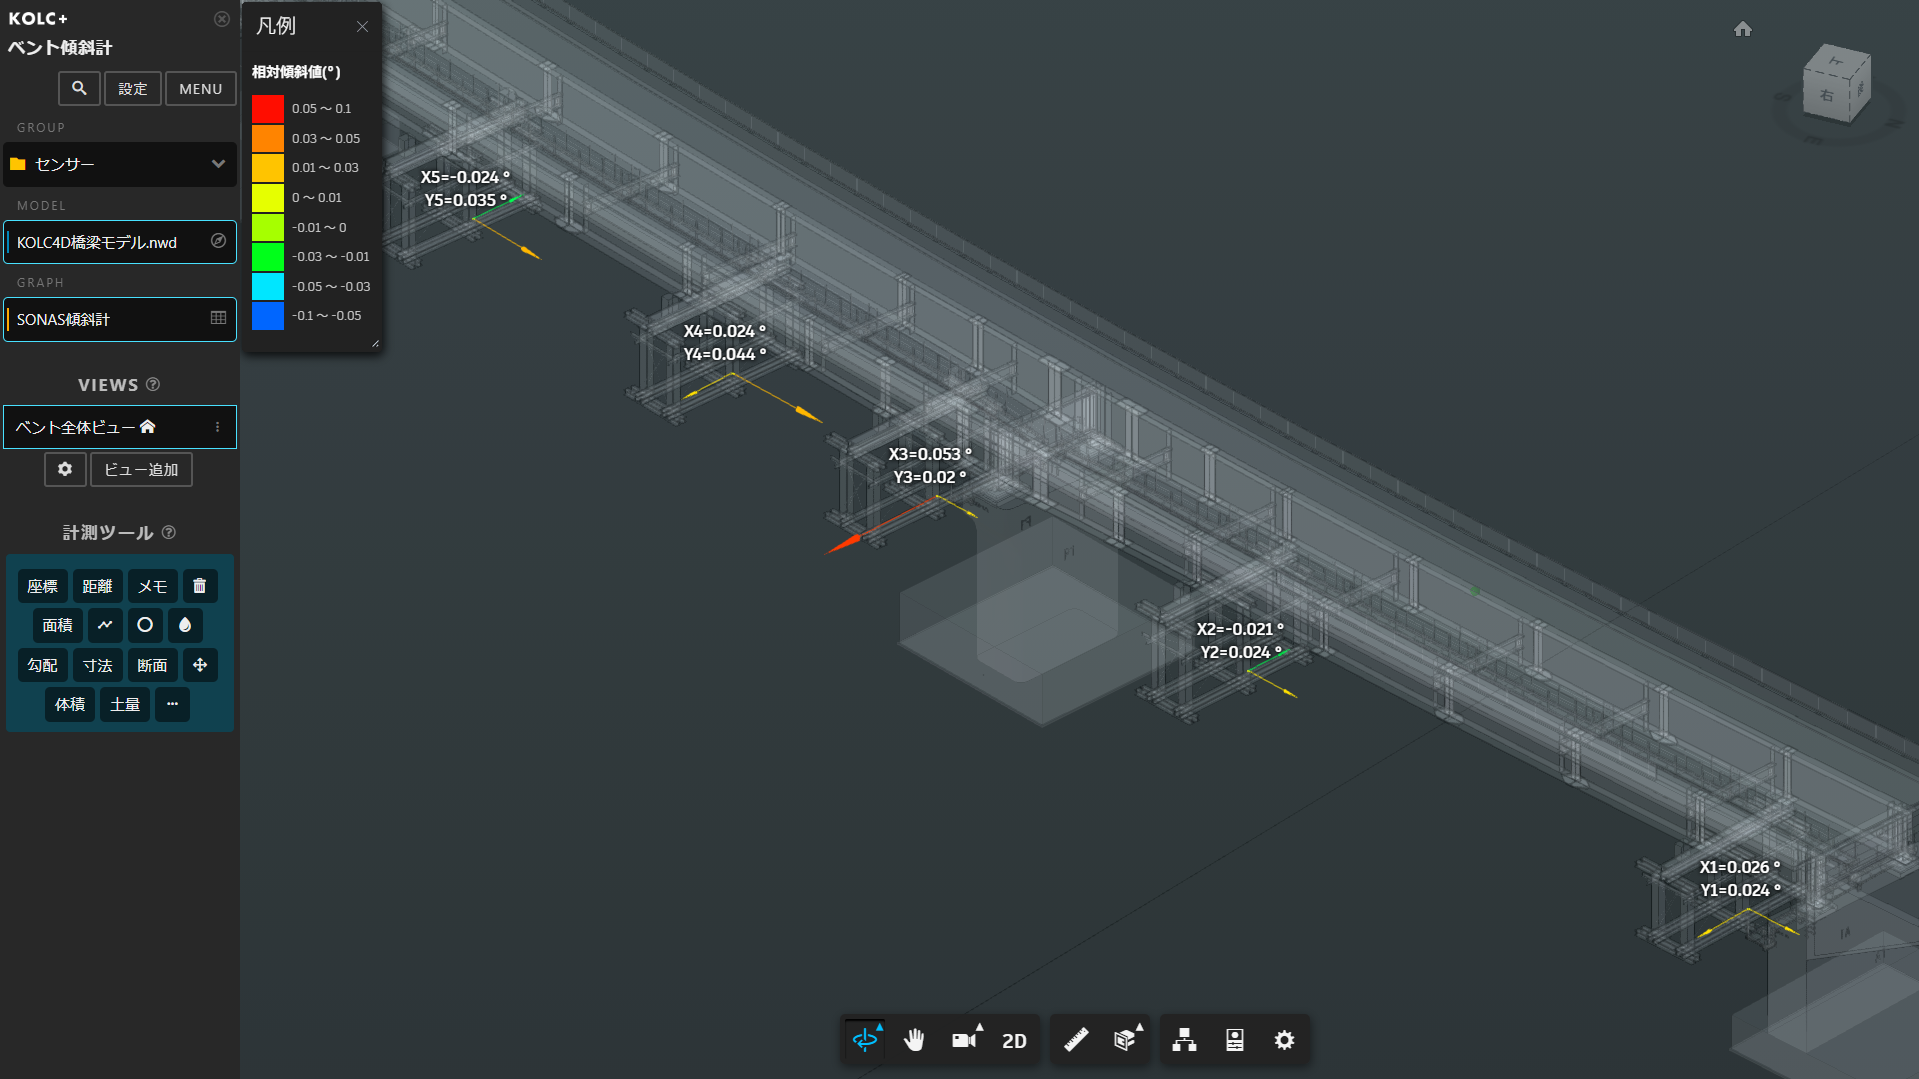The width and height of the screenshot is (1919, 1079).
Task: Open viewer settings gear in bottom toolbar
Action: click(1284, 1040)
